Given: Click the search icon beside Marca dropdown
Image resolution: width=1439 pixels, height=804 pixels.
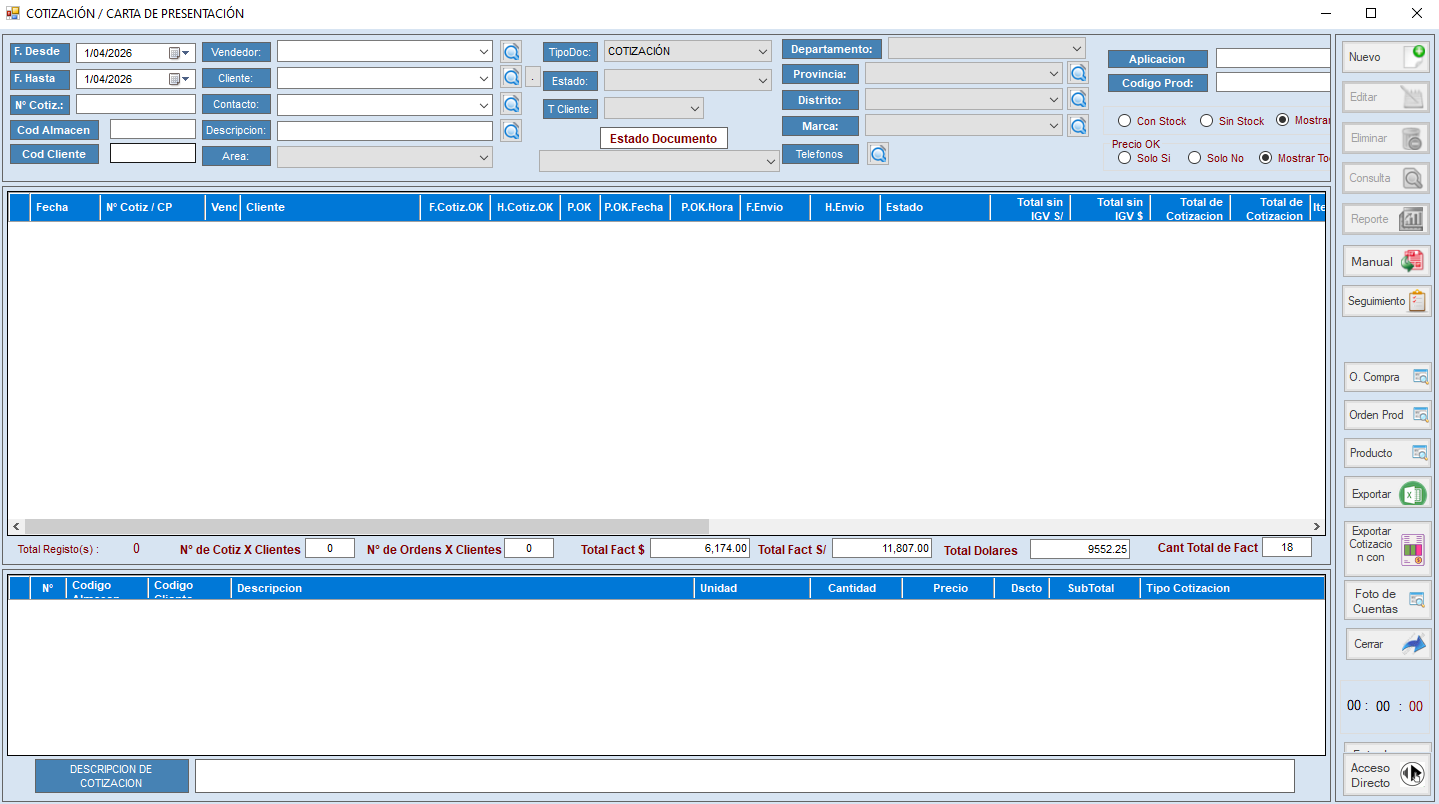Looking at the screenshot, I should pyautogui.click(x=1077, y=126).
